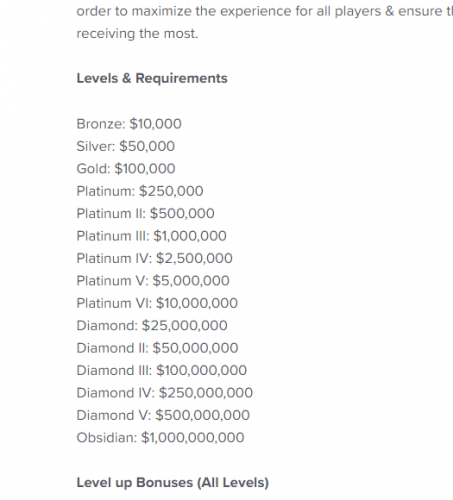
Task: Click the Platinum VI: $10,000,000 line
Action: [157, 303]
